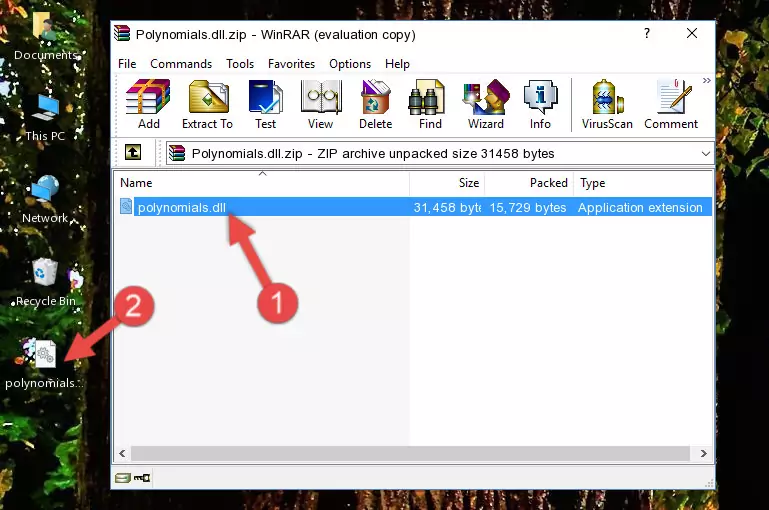Expand hidden toolbar items chevron
This screenshot has height=510, width=769.
[706, 80]
